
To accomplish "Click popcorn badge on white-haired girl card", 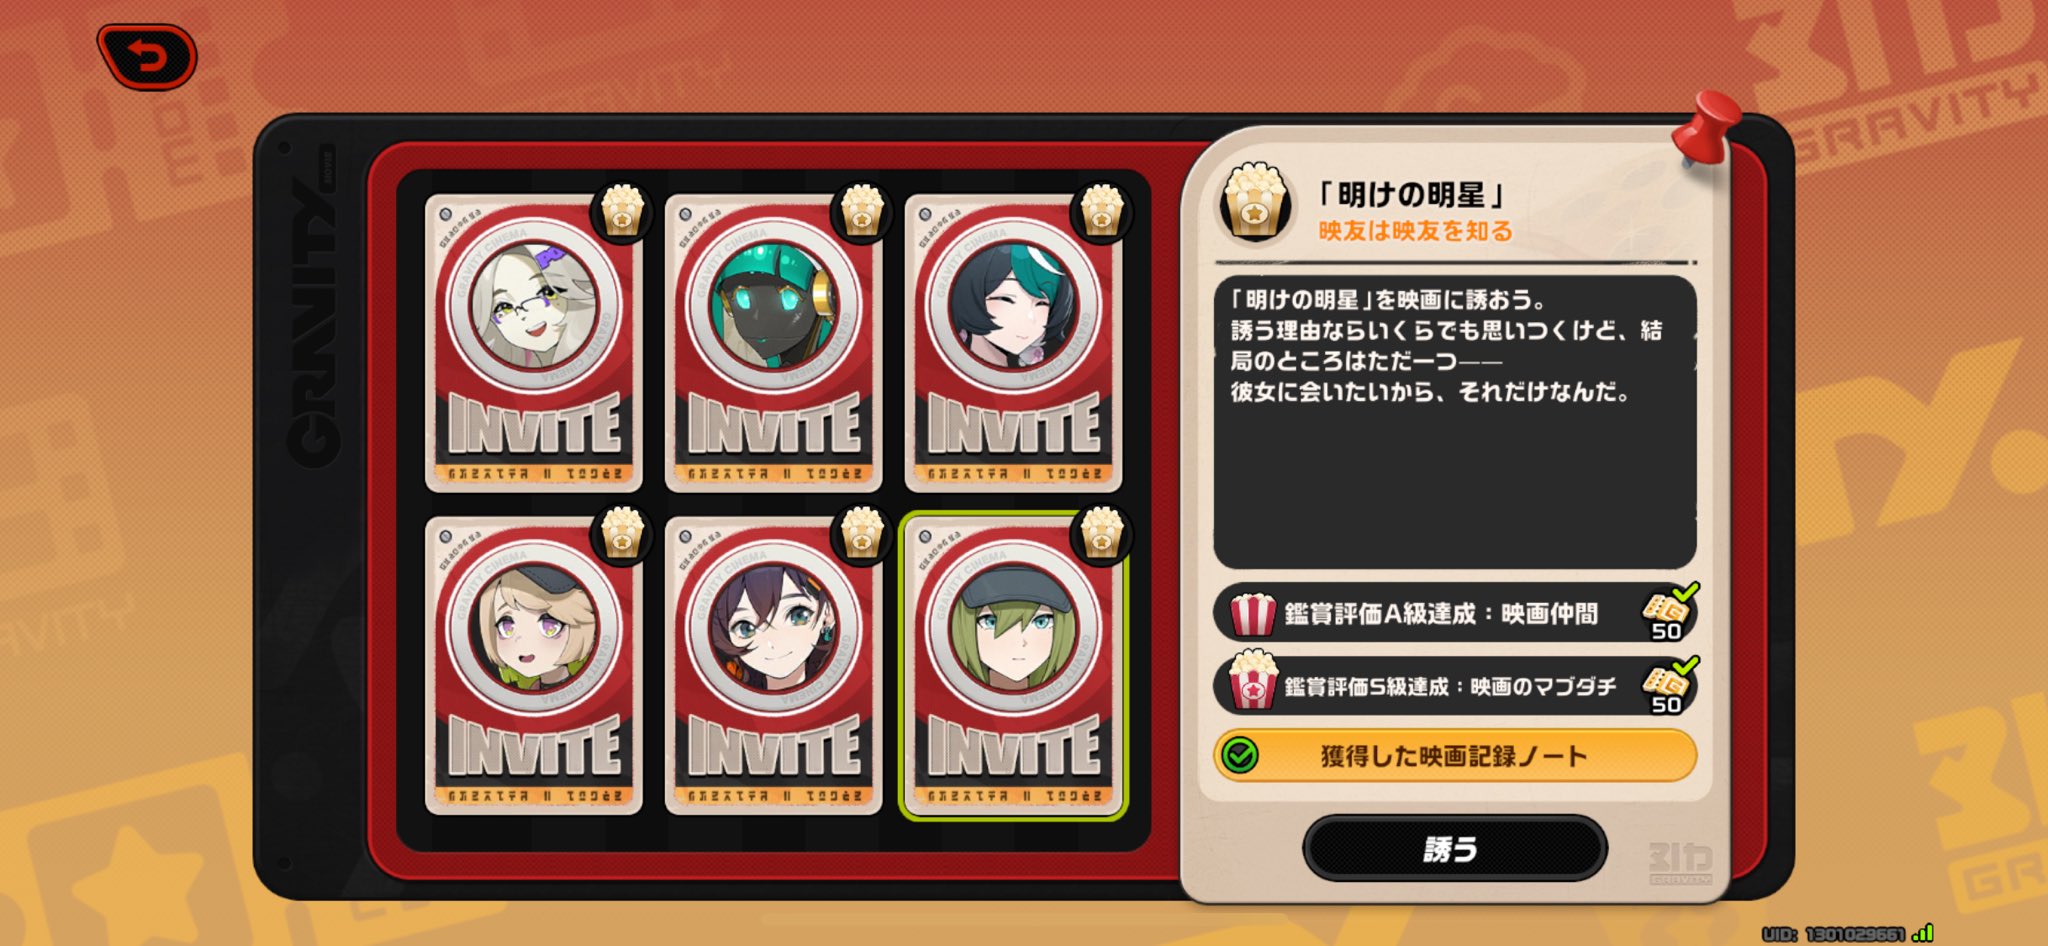I will pyautogui.click(x=621, y=212).
